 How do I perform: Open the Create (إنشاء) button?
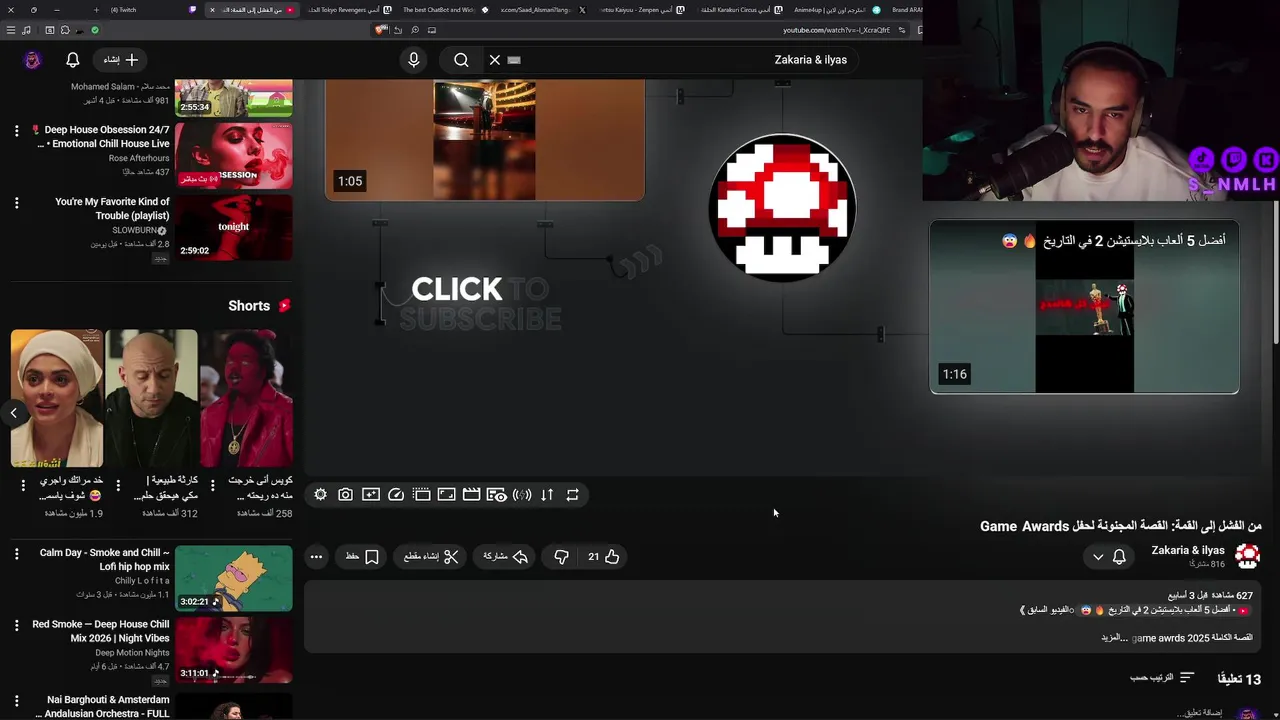pyautogui.click(x=121, y=60)
